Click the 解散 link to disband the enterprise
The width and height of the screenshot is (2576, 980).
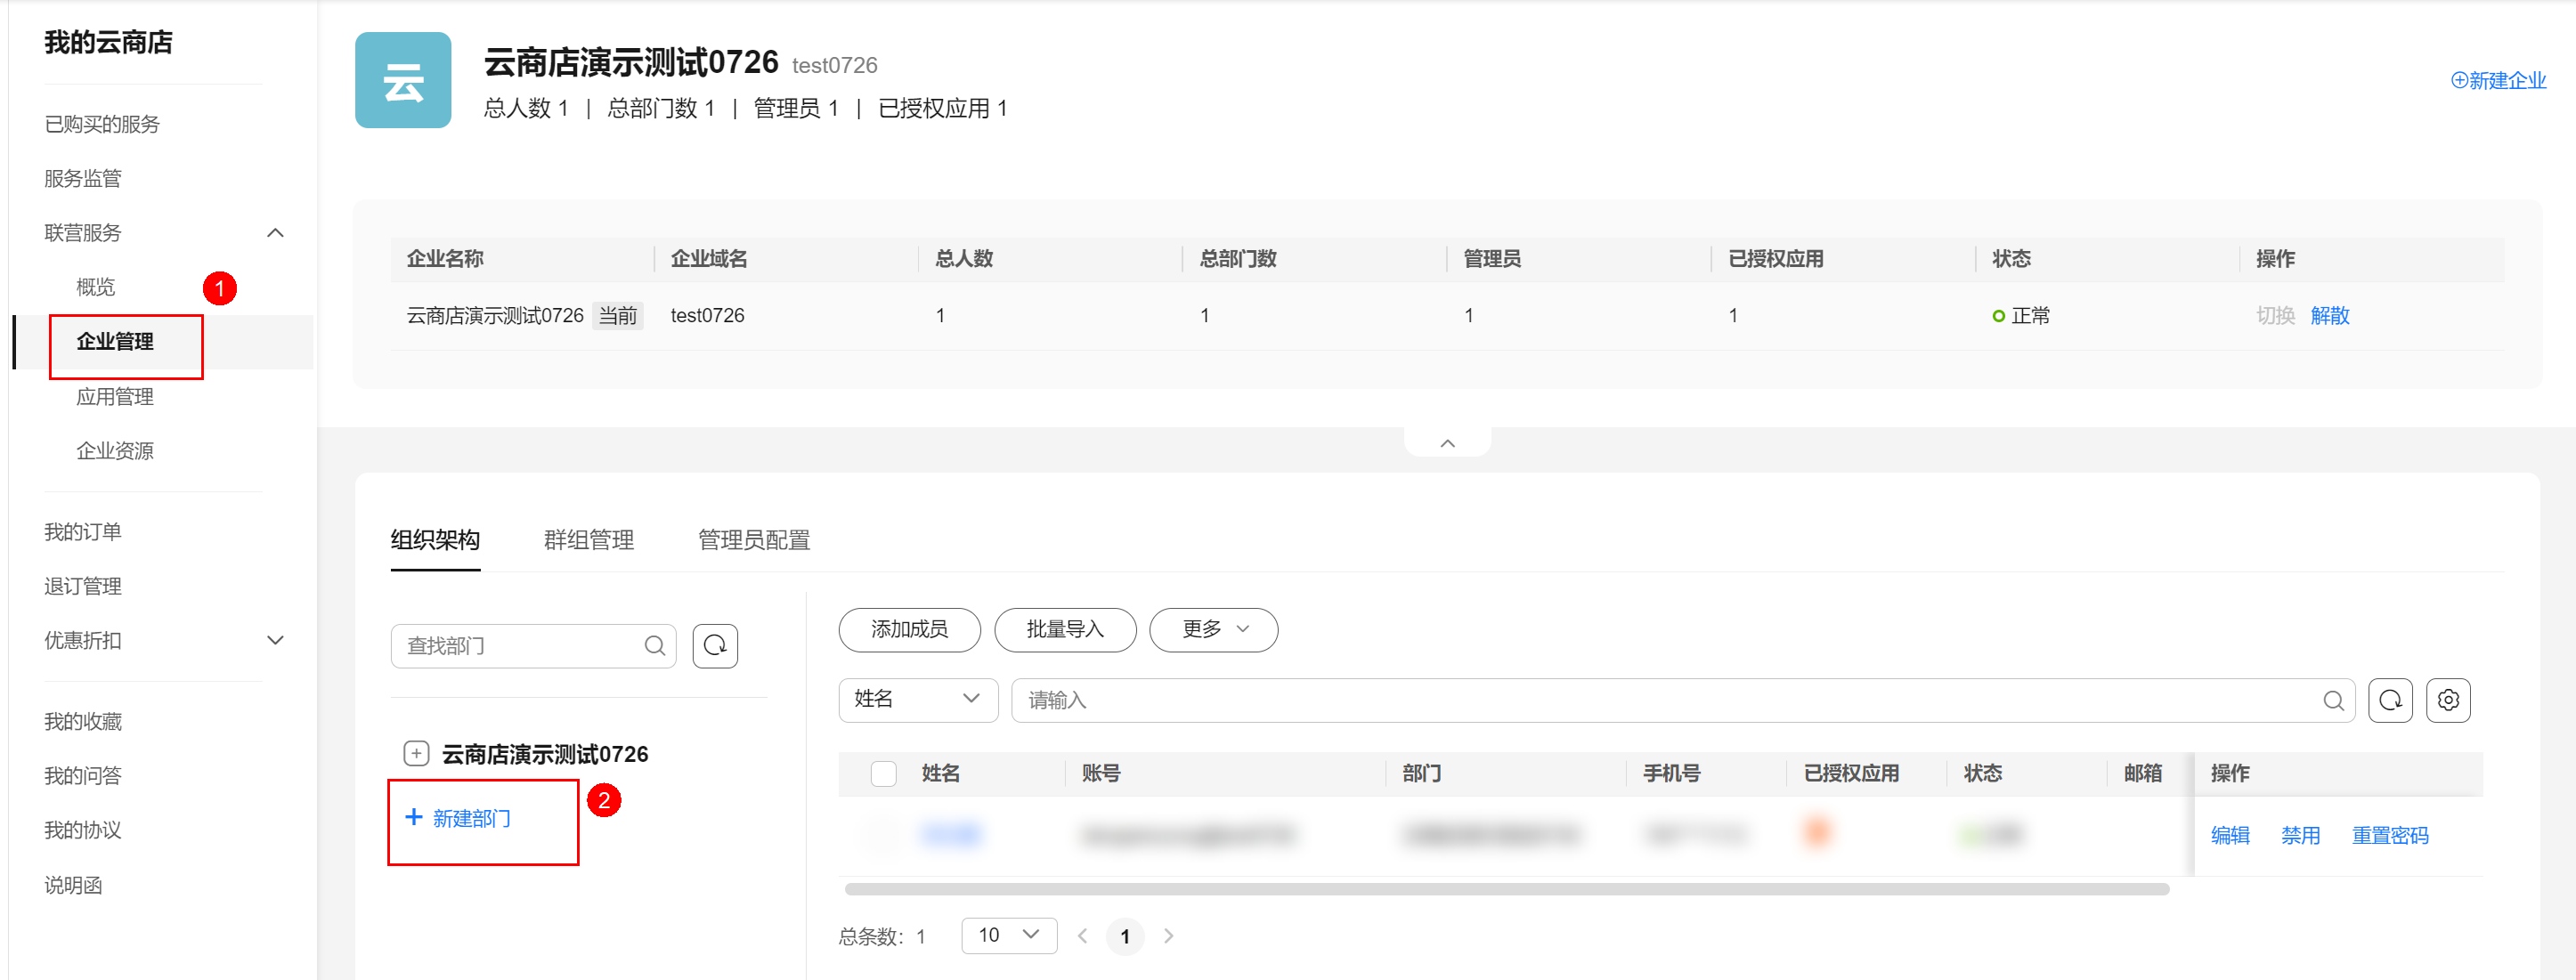pos(2330,315)
